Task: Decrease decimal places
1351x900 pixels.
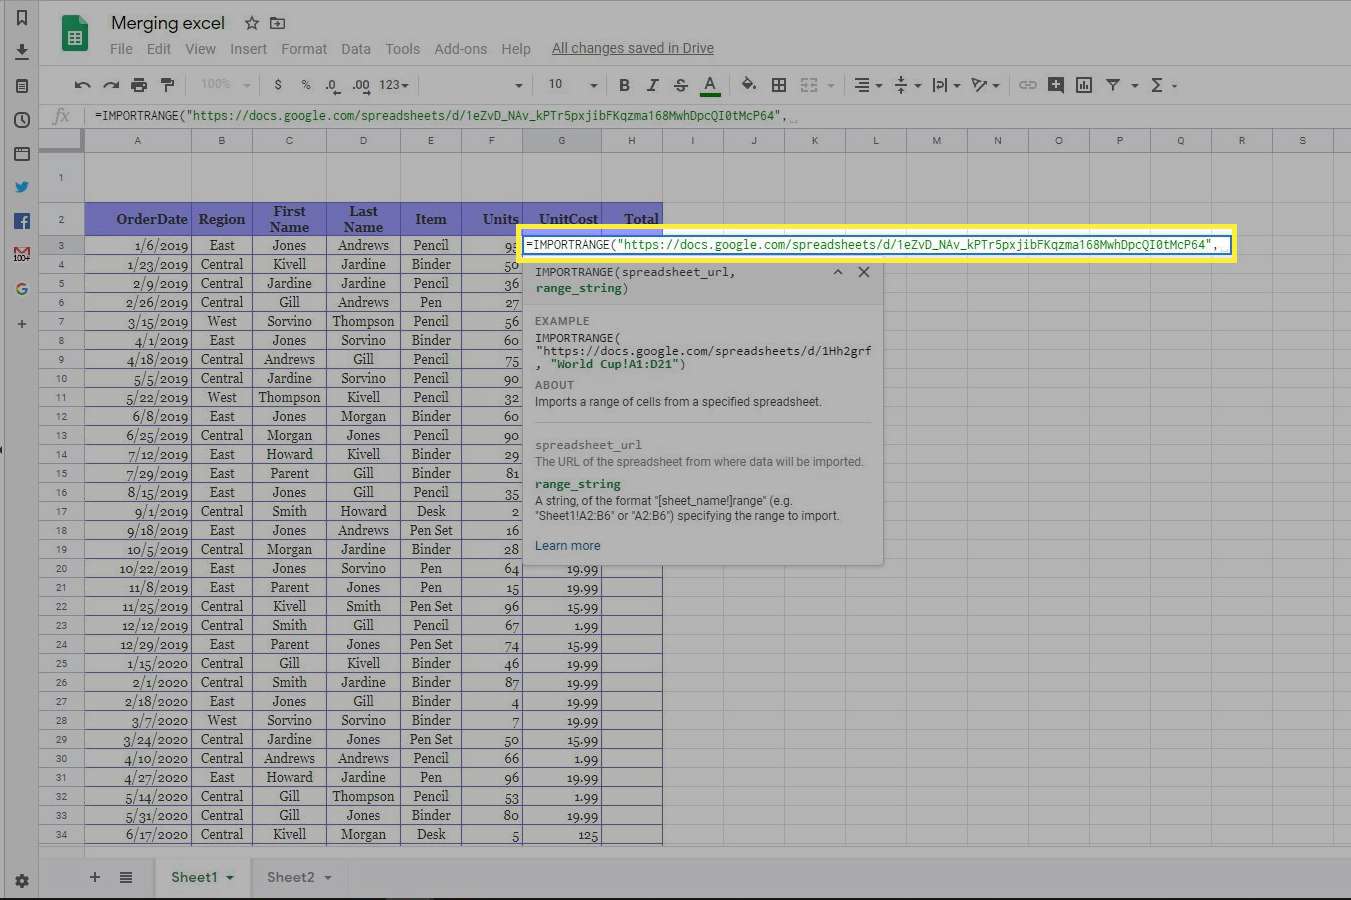Action: 332,86
